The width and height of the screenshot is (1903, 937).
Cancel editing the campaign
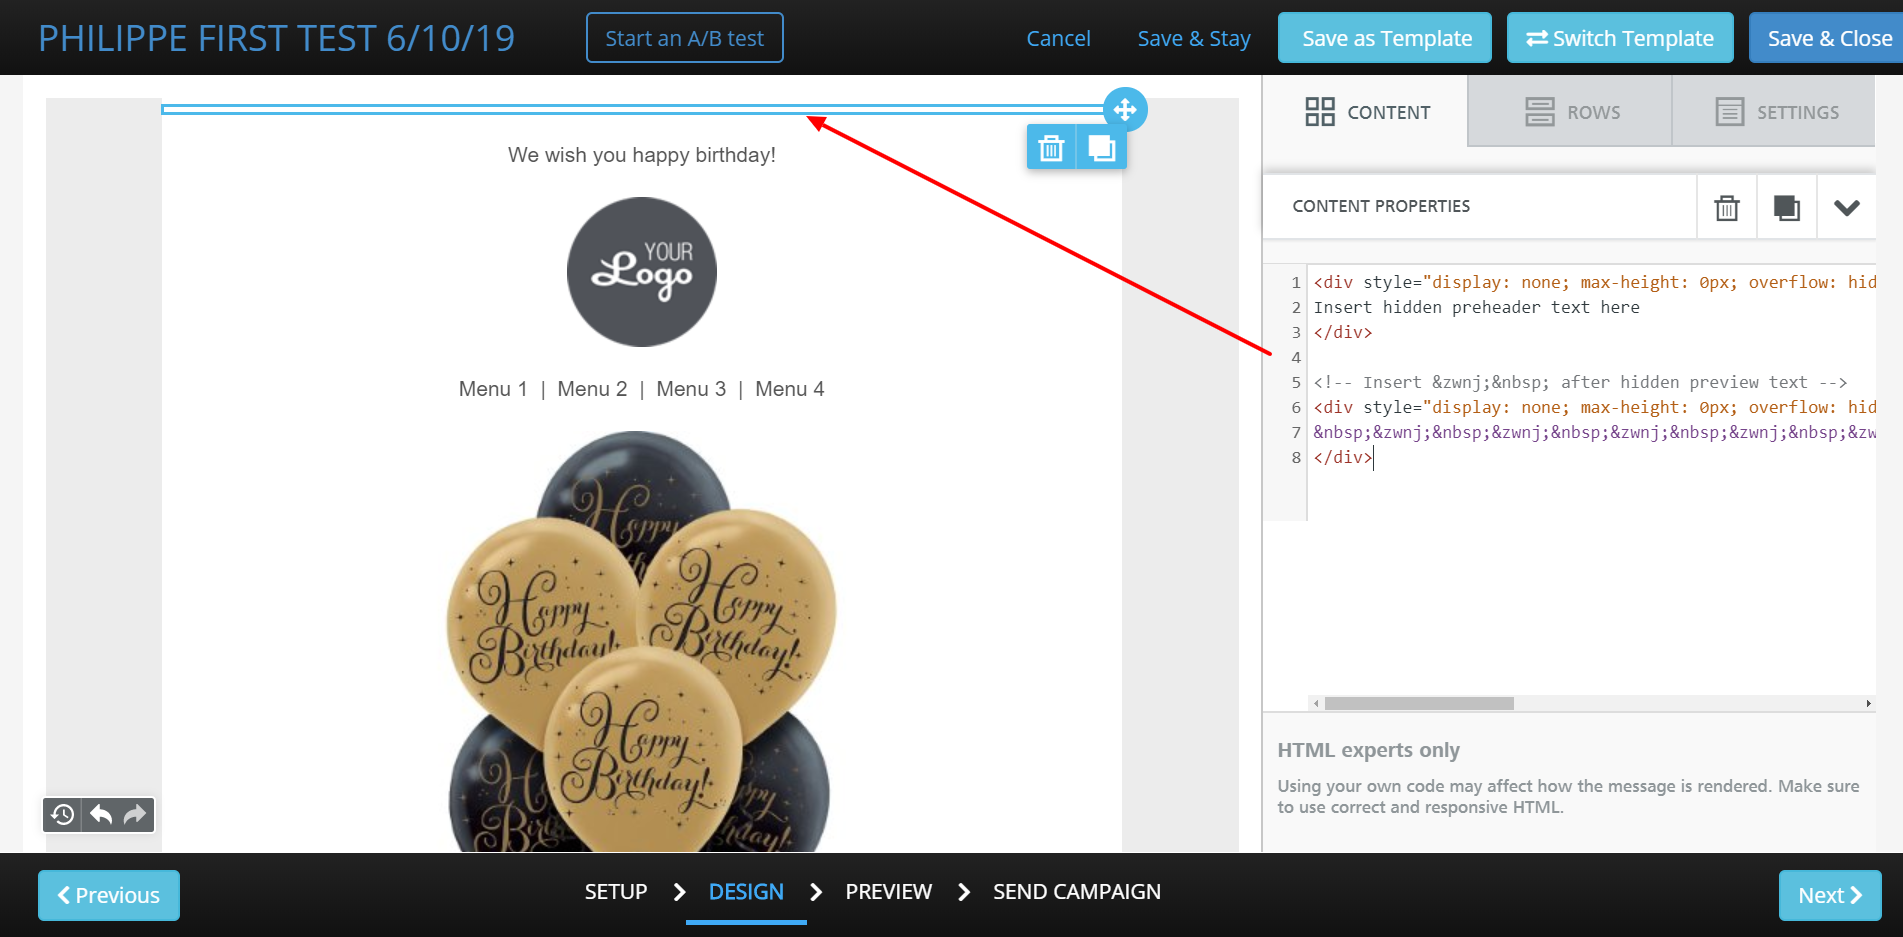(1058, 38)
